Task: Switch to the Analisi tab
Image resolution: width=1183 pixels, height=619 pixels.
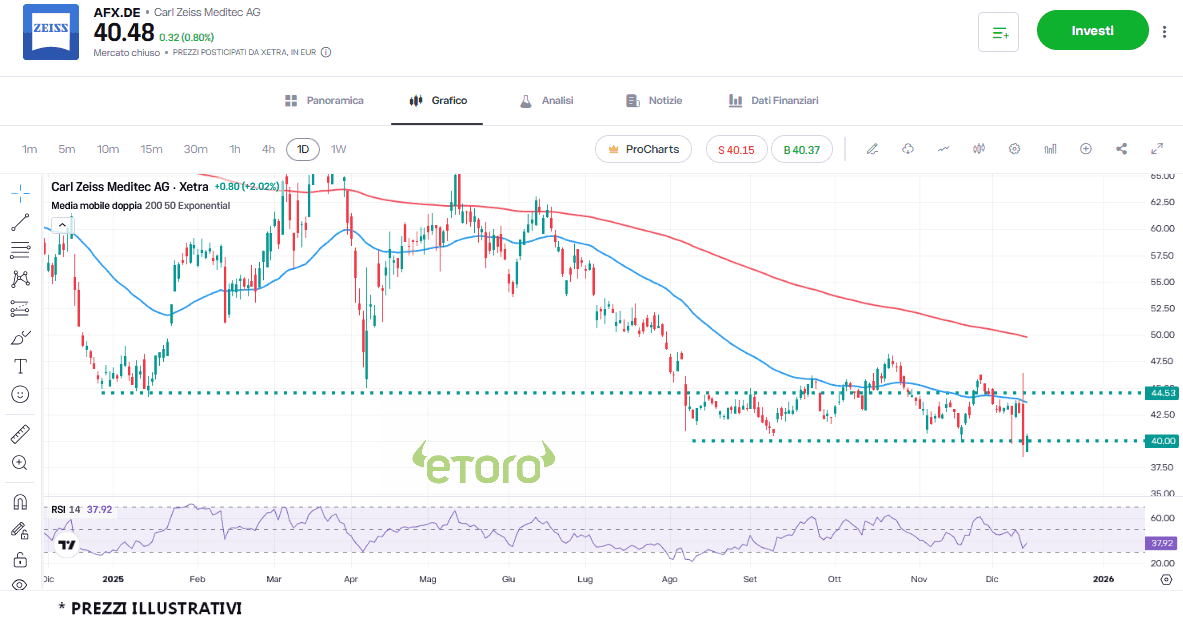Action: click(546, 101)
